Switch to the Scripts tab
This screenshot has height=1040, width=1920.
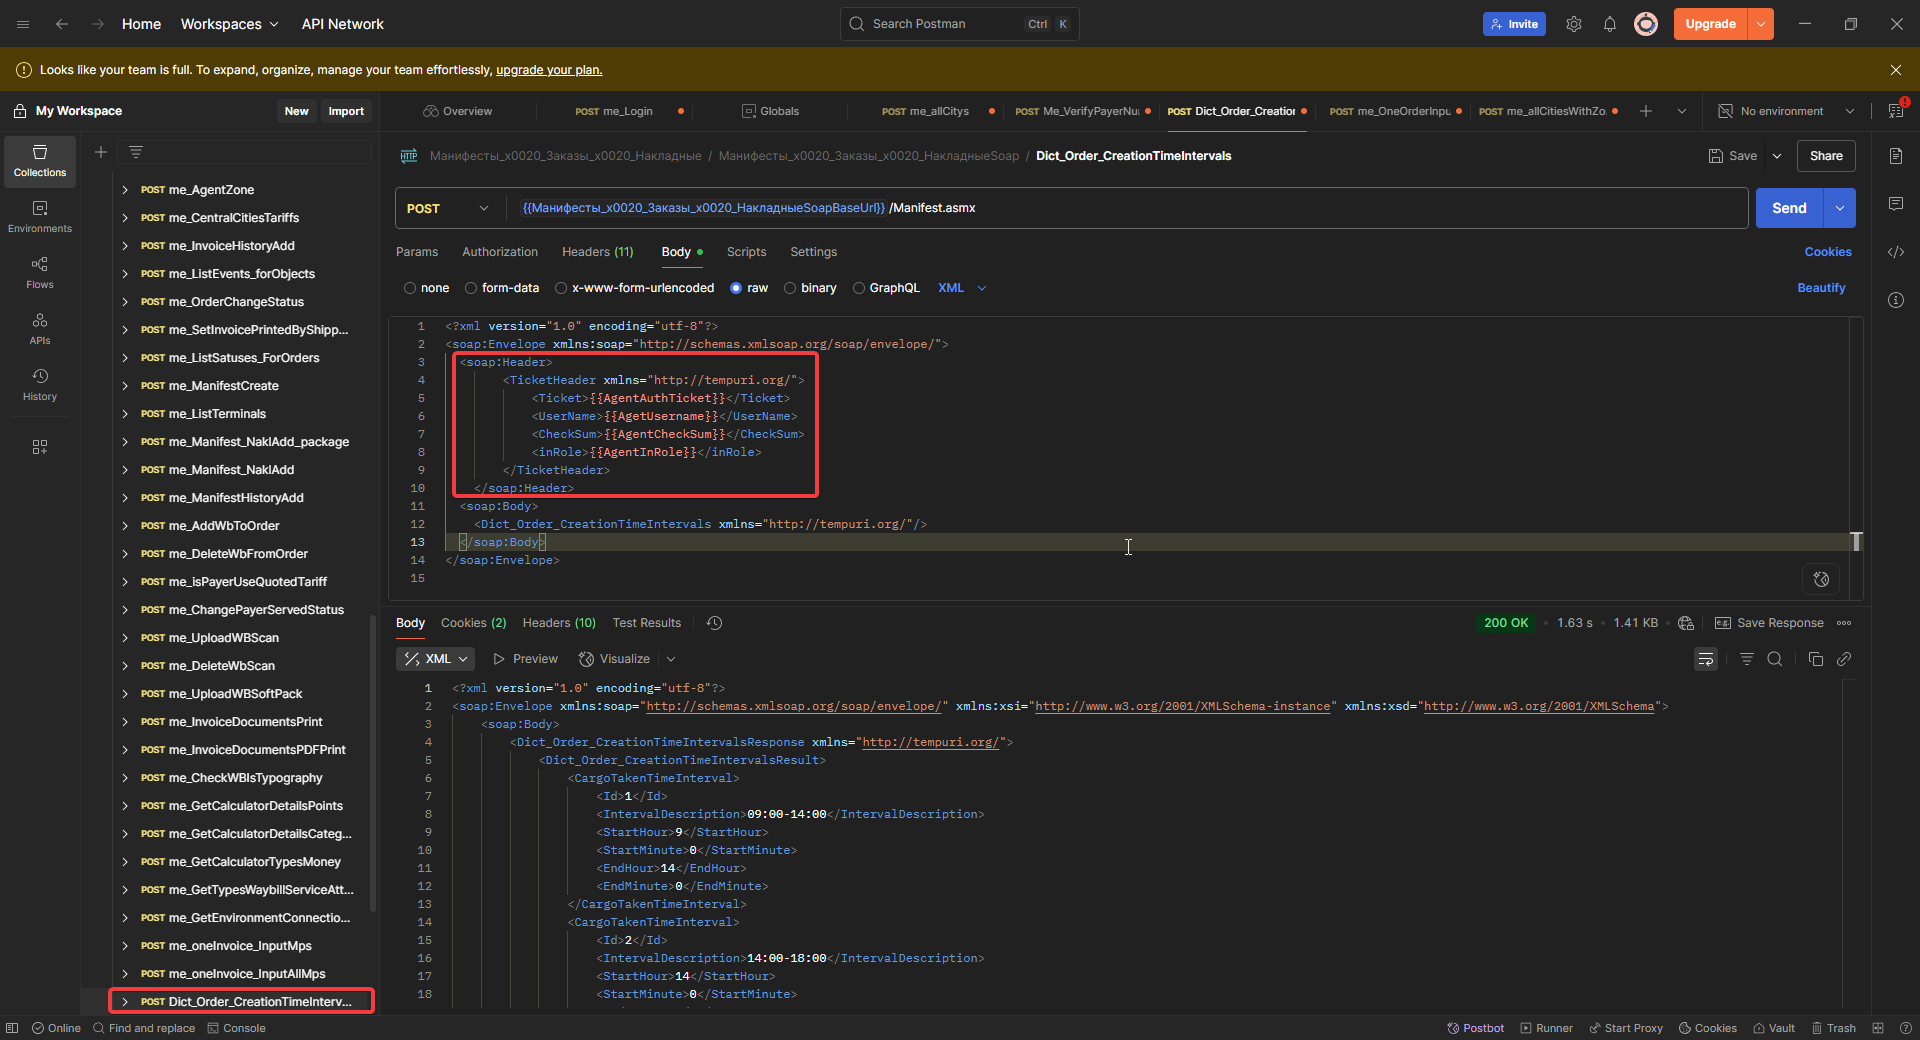coord(746,252)
